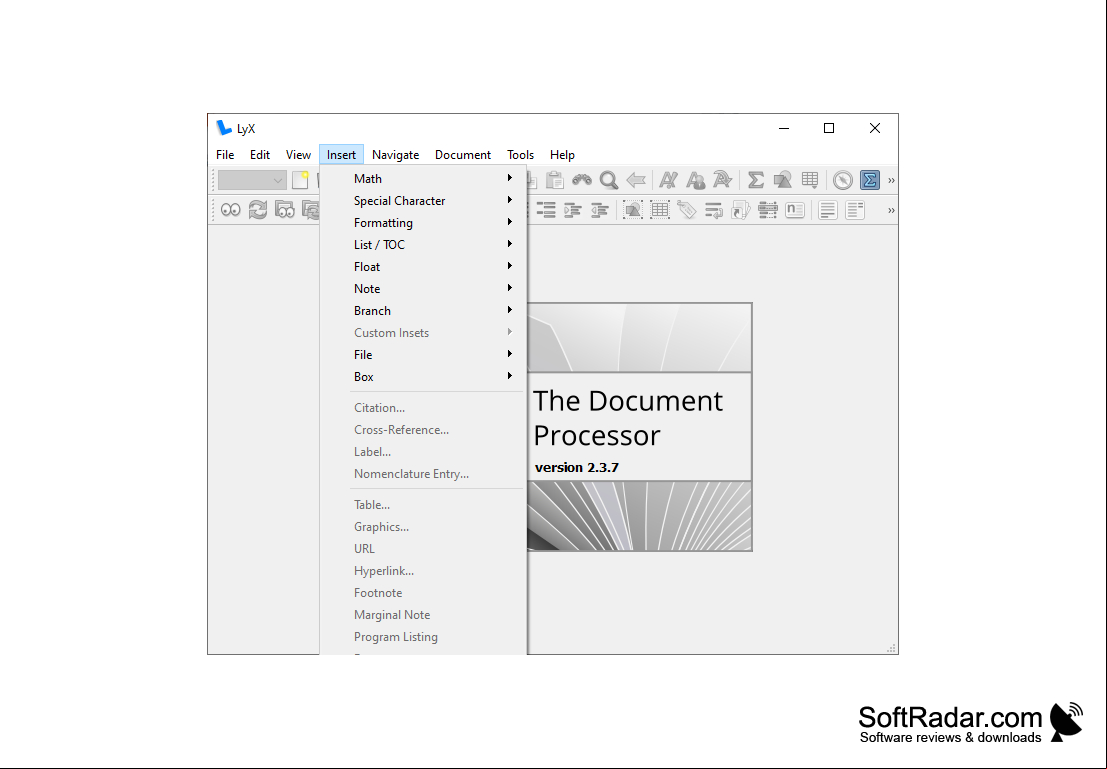Choose Hyperlink... menu entry
Image resolution: width=1107 pixels, height=769 pixels.
click(424, 571)
